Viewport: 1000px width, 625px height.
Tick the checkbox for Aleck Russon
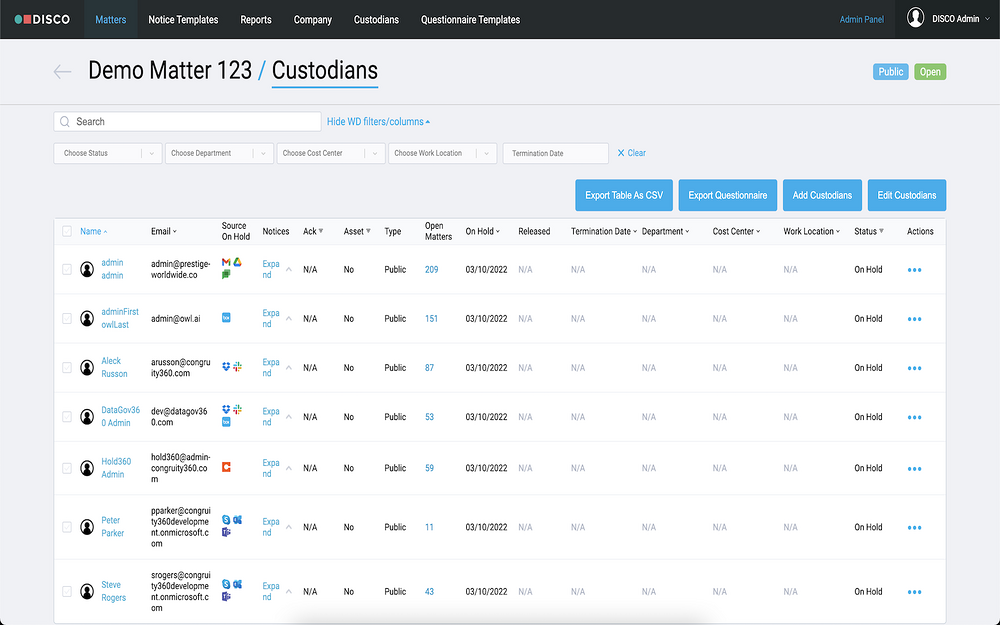click(67, 367)
